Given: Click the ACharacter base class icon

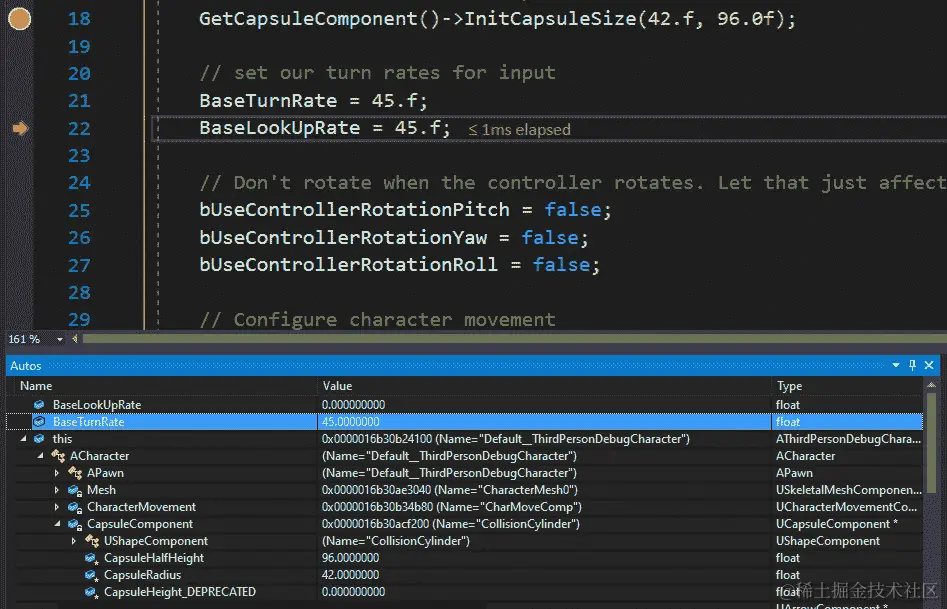Looking at the screenshot, I should [x=58, y=456].
